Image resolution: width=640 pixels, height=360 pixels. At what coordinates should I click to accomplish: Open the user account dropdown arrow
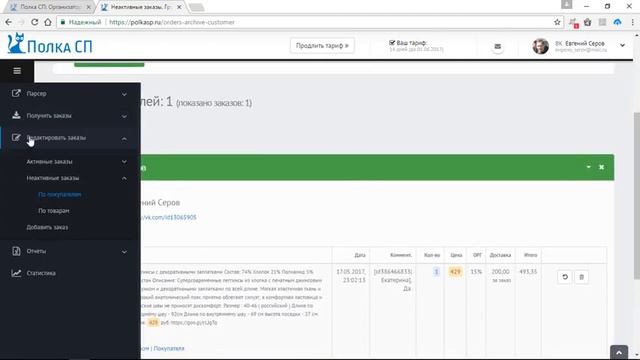pos(622,45)
